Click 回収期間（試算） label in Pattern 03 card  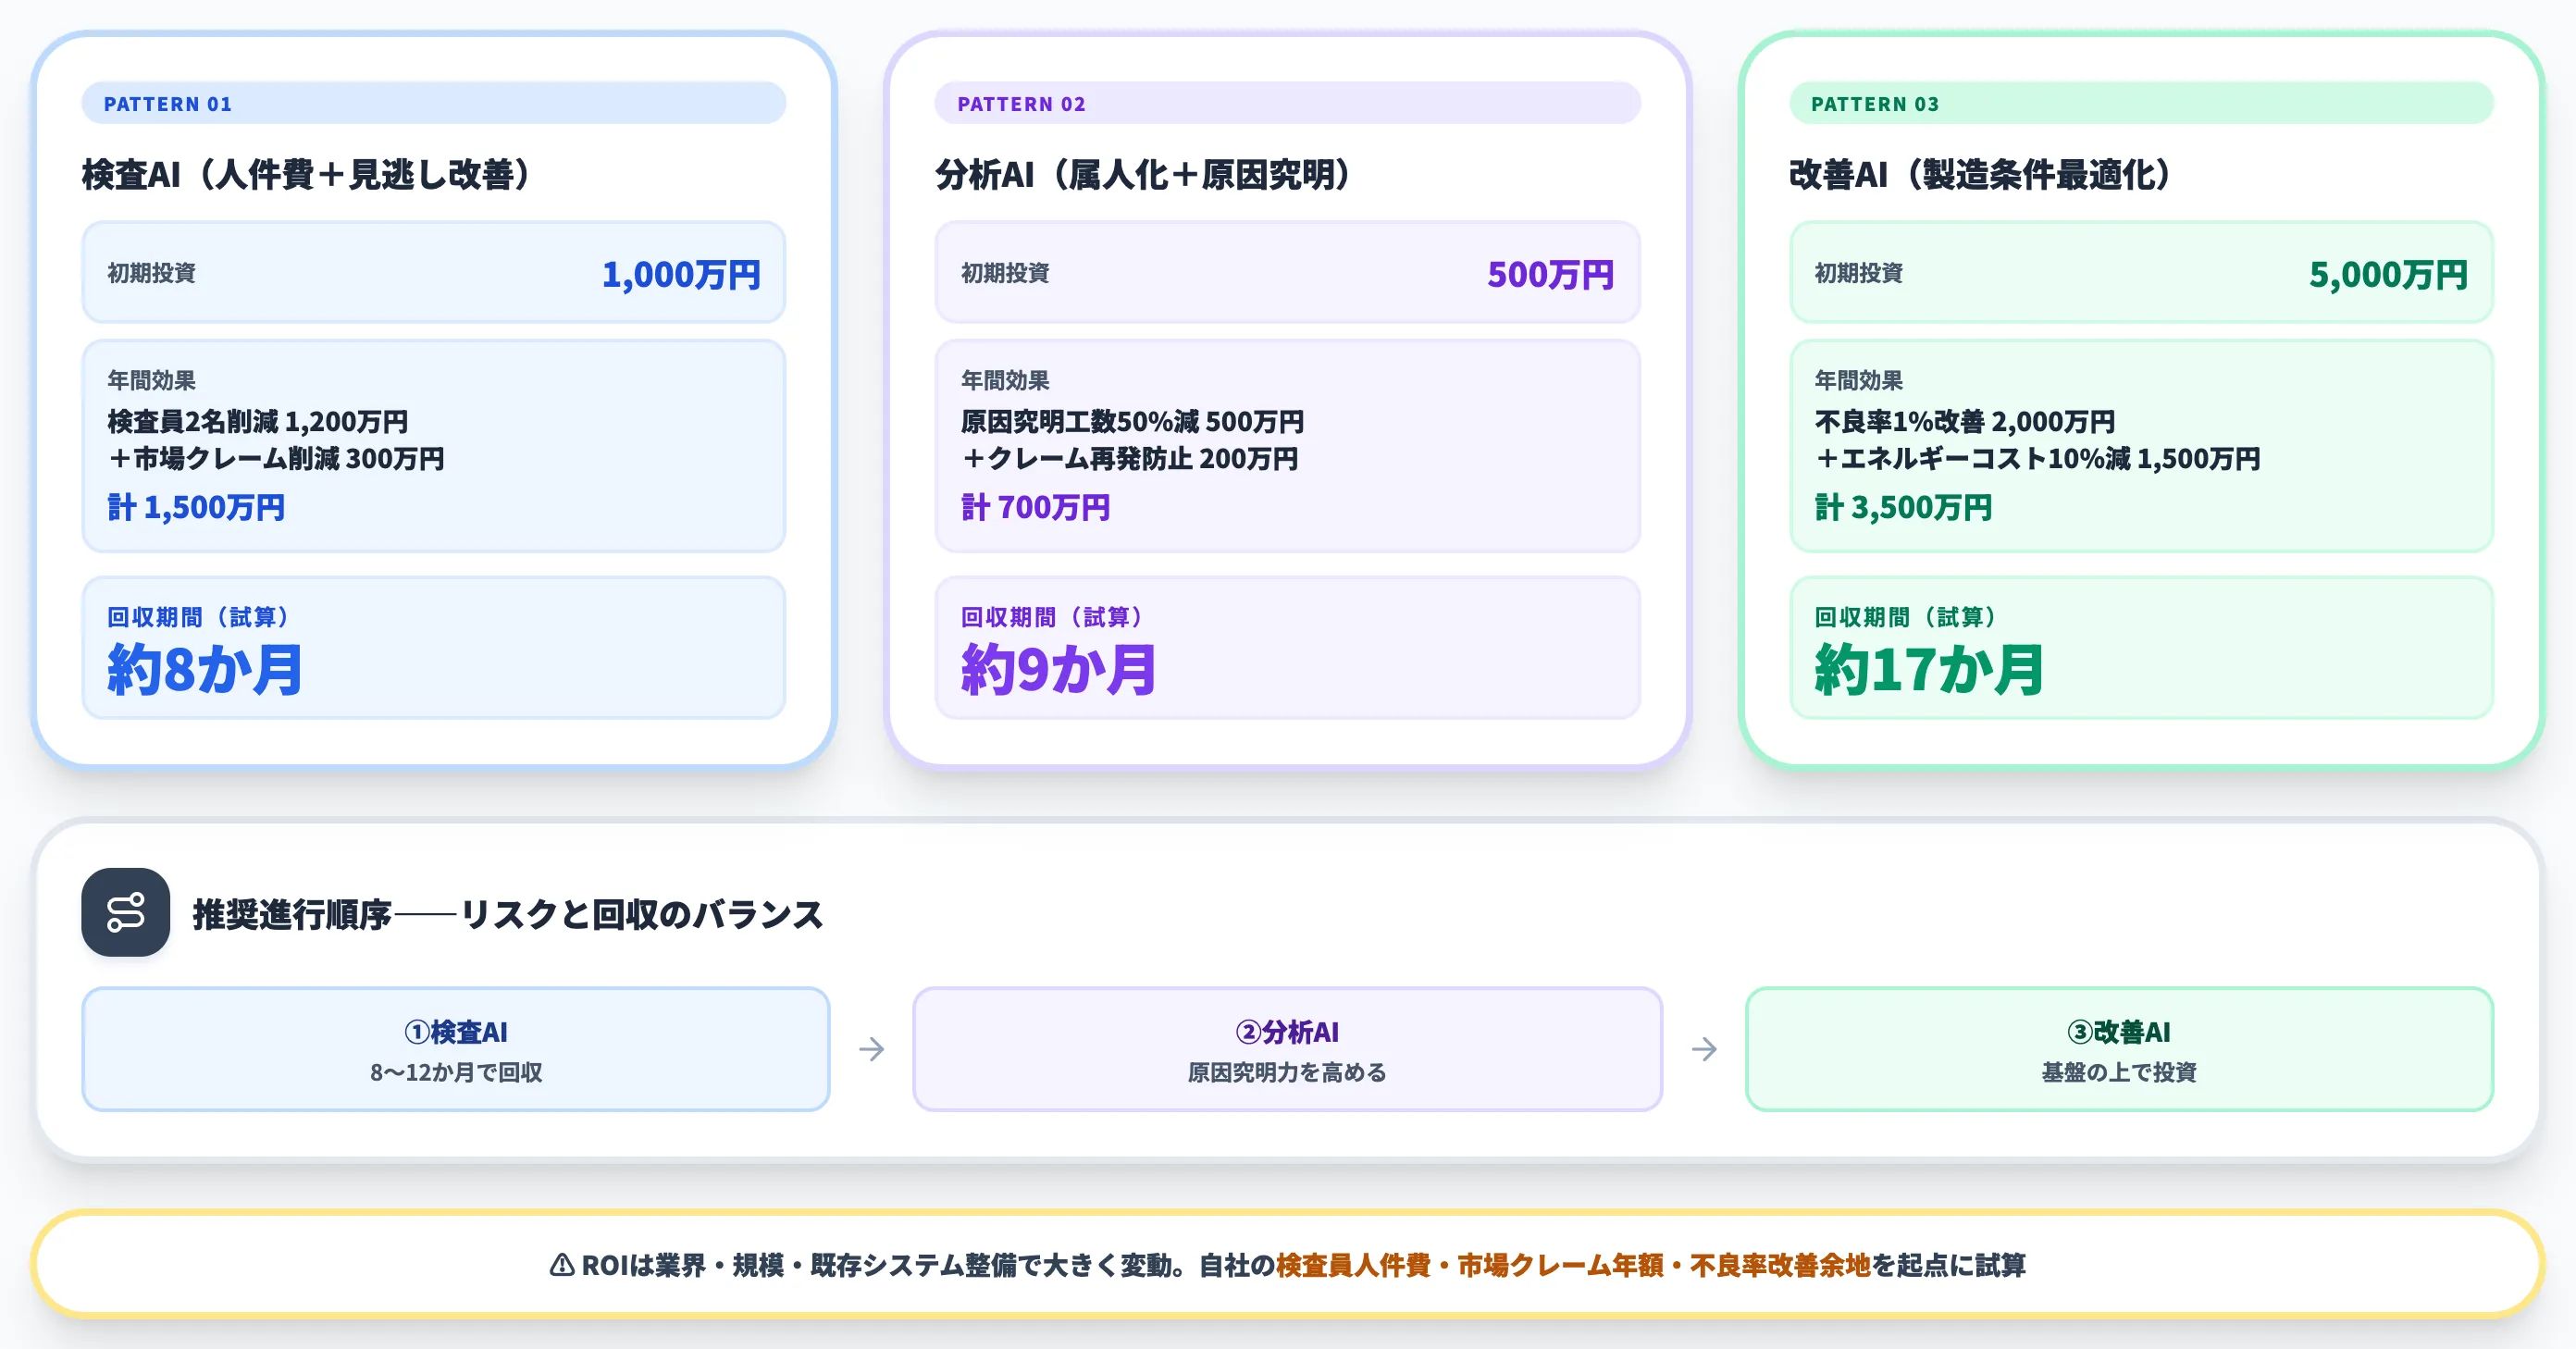1906,617
